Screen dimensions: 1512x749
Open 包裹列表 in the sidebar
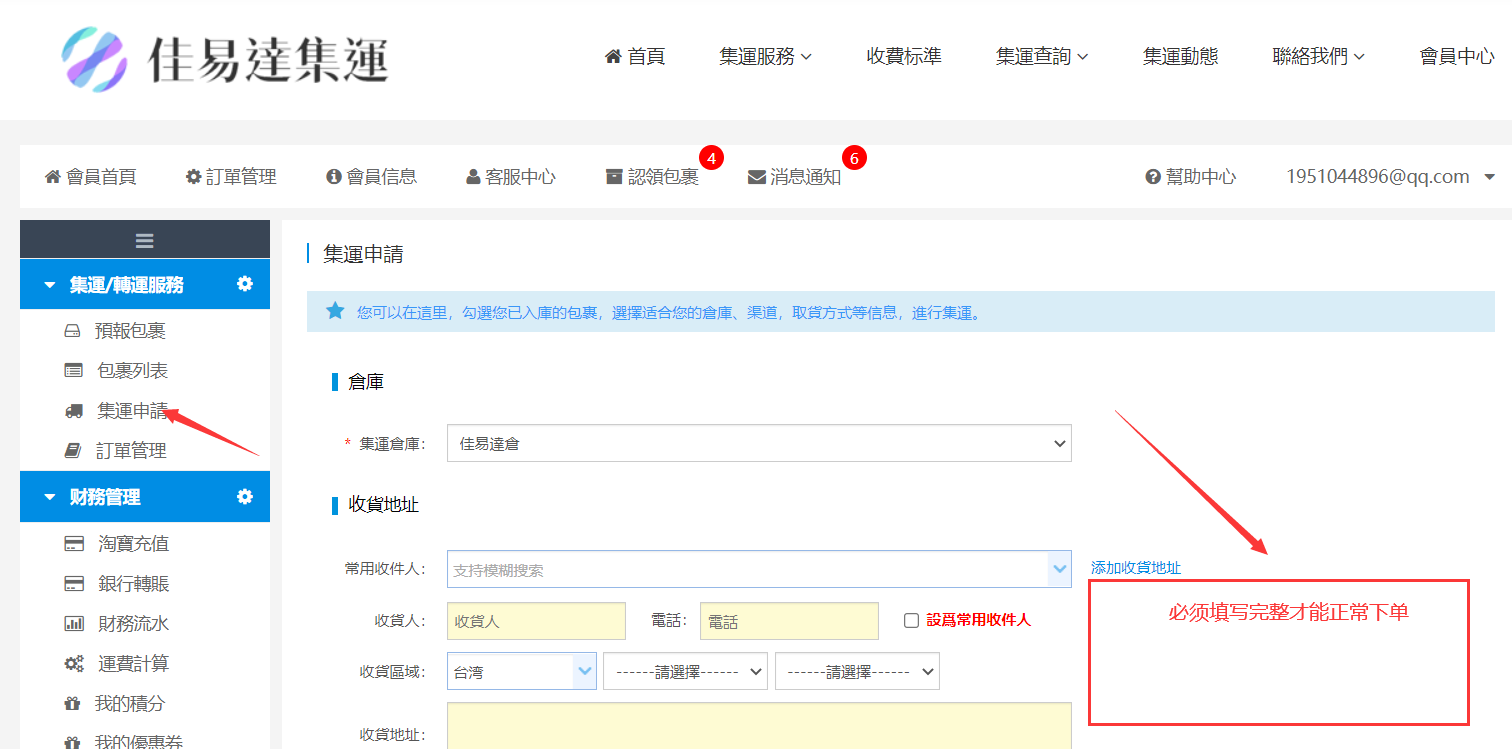click(132, 371)
